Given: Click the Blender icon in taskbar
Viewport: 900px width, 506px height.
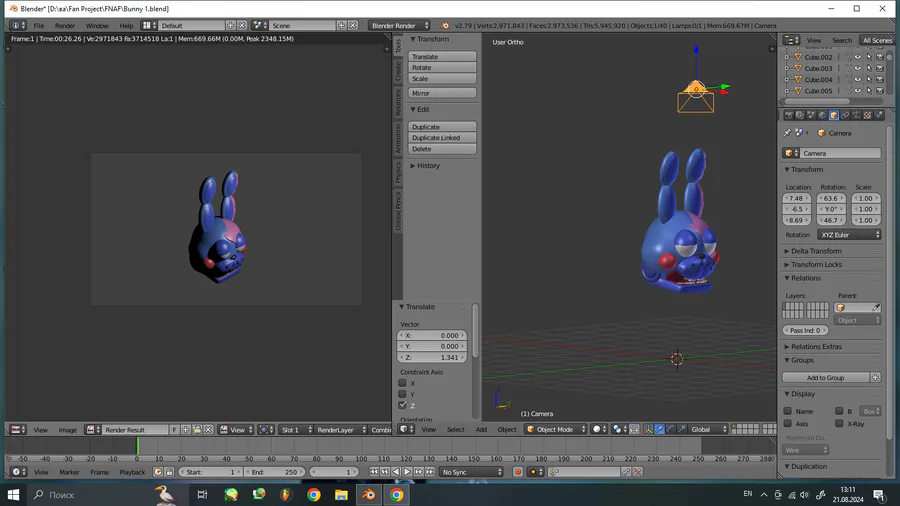Looking at the screenshot, I should (x=368, y=495).
